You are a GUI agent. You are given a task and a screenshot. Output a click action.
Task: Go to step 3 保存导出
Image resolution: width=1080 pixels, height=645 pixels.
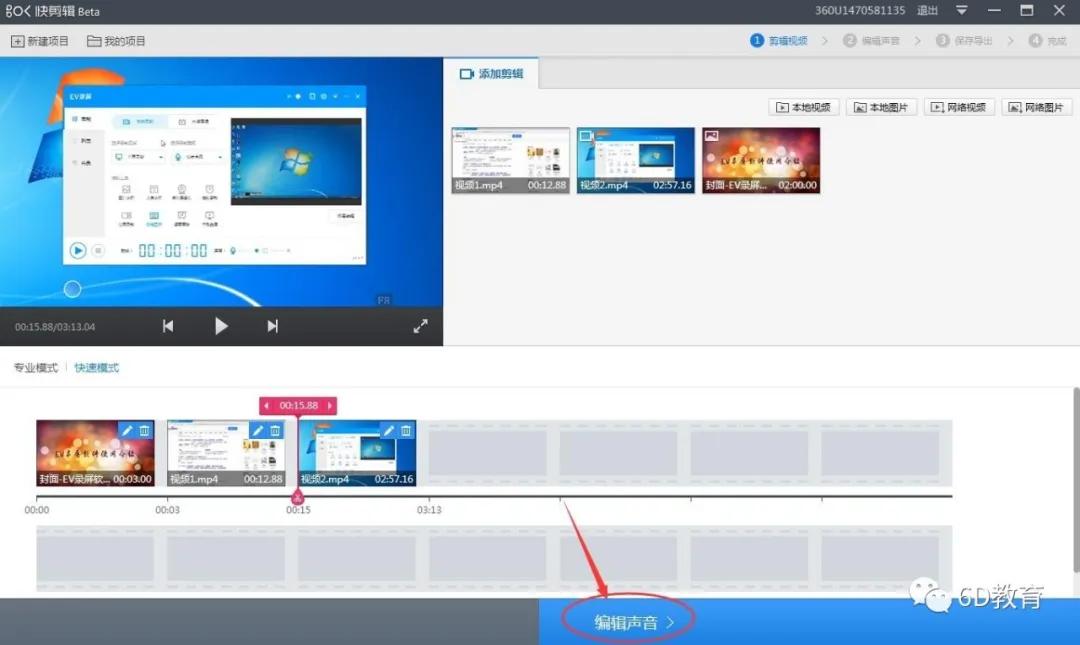[964, 41]
